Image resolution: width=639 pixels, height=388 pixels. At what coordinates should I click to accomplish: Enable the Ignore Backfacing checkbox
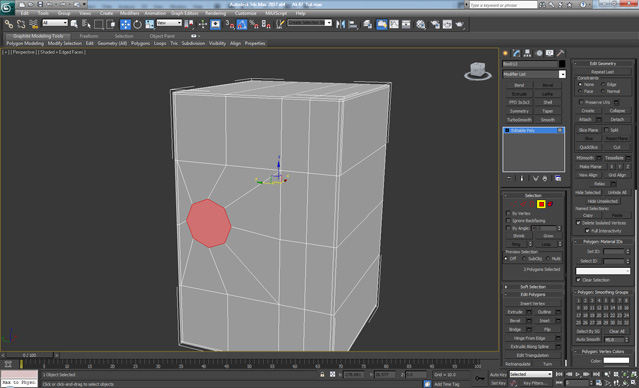[x=508, y=220]
